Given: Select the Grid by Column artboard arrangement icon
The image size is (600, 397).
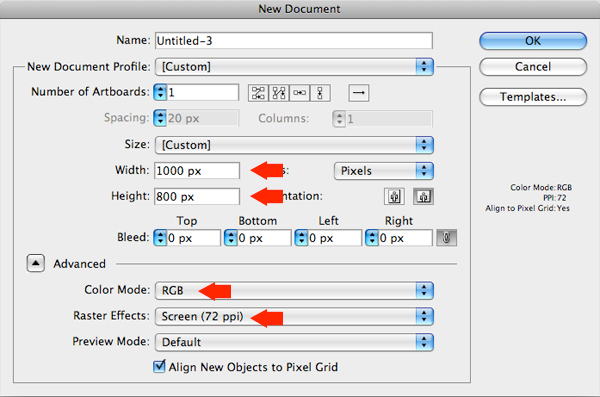Looking at the screenshot, I should (x=279, y=93).
